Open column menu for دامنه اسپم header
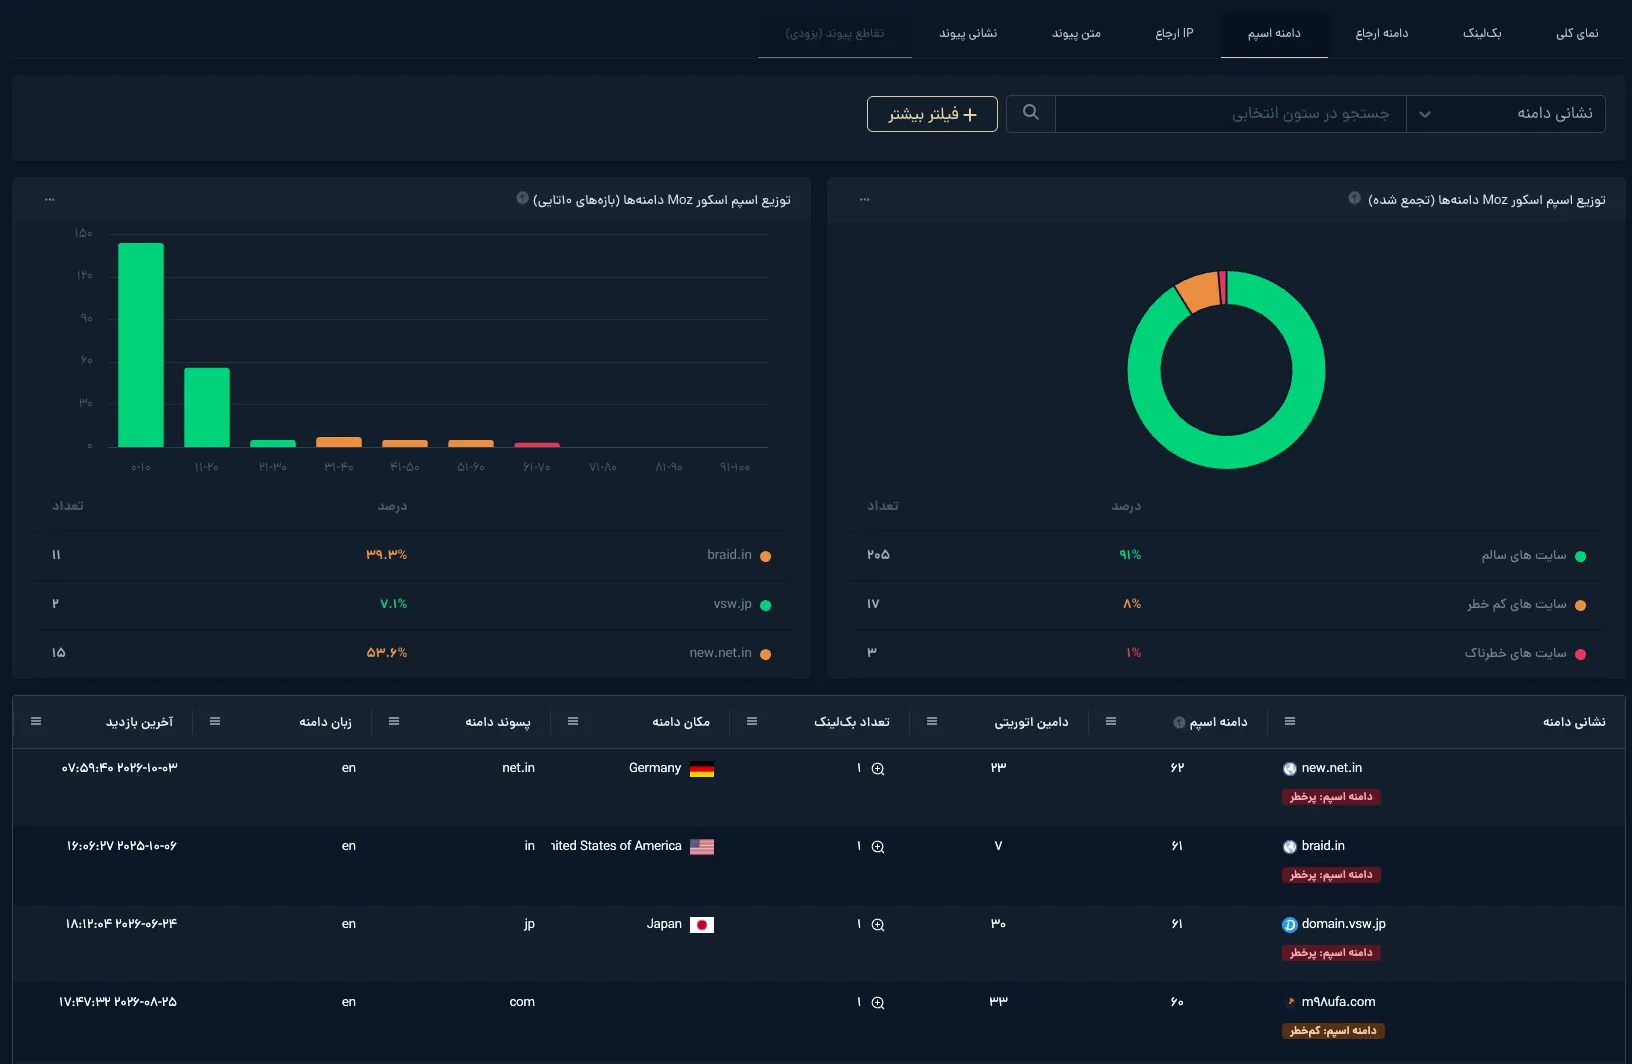 [x=1111, y=721]
